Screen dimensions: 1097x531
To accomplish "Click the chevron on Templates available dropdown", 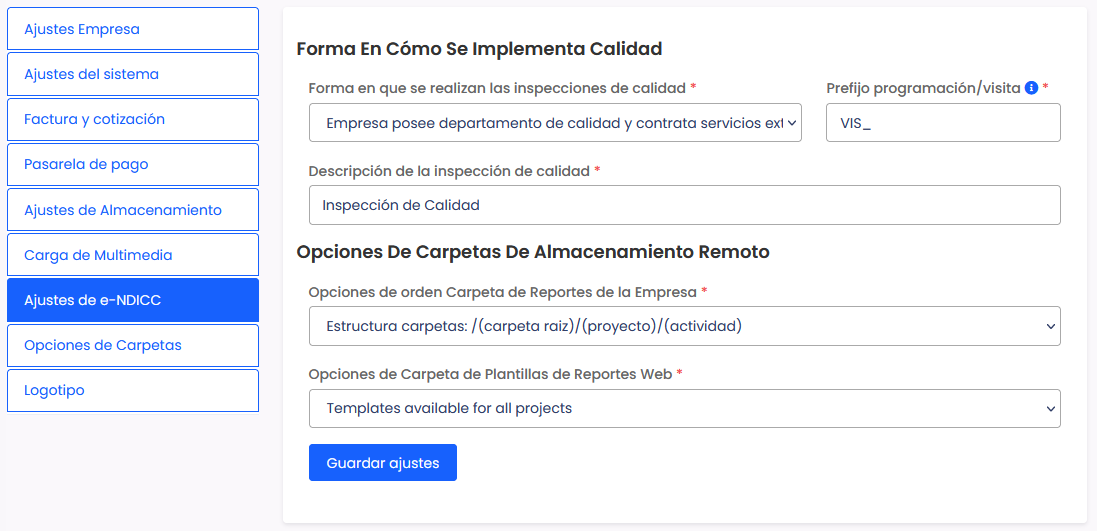I will click(1049, 409).
